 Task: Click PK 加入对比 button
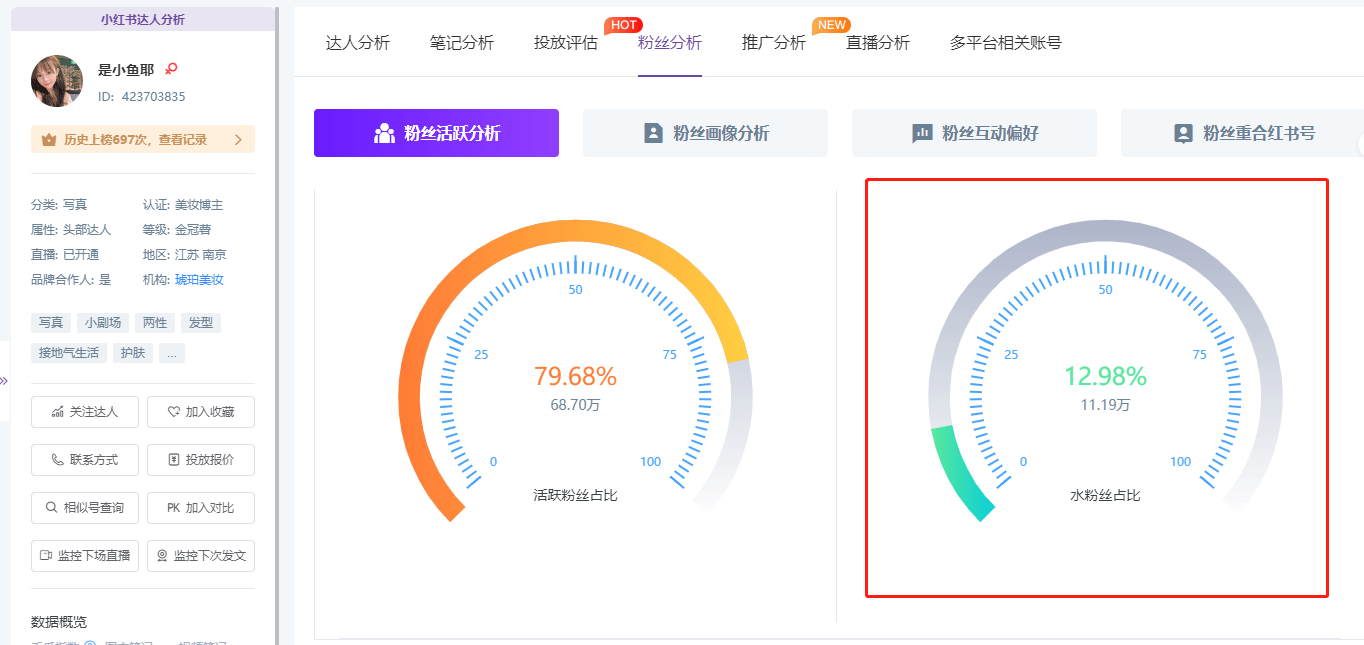pyautogui.click(x=201, y=508)
